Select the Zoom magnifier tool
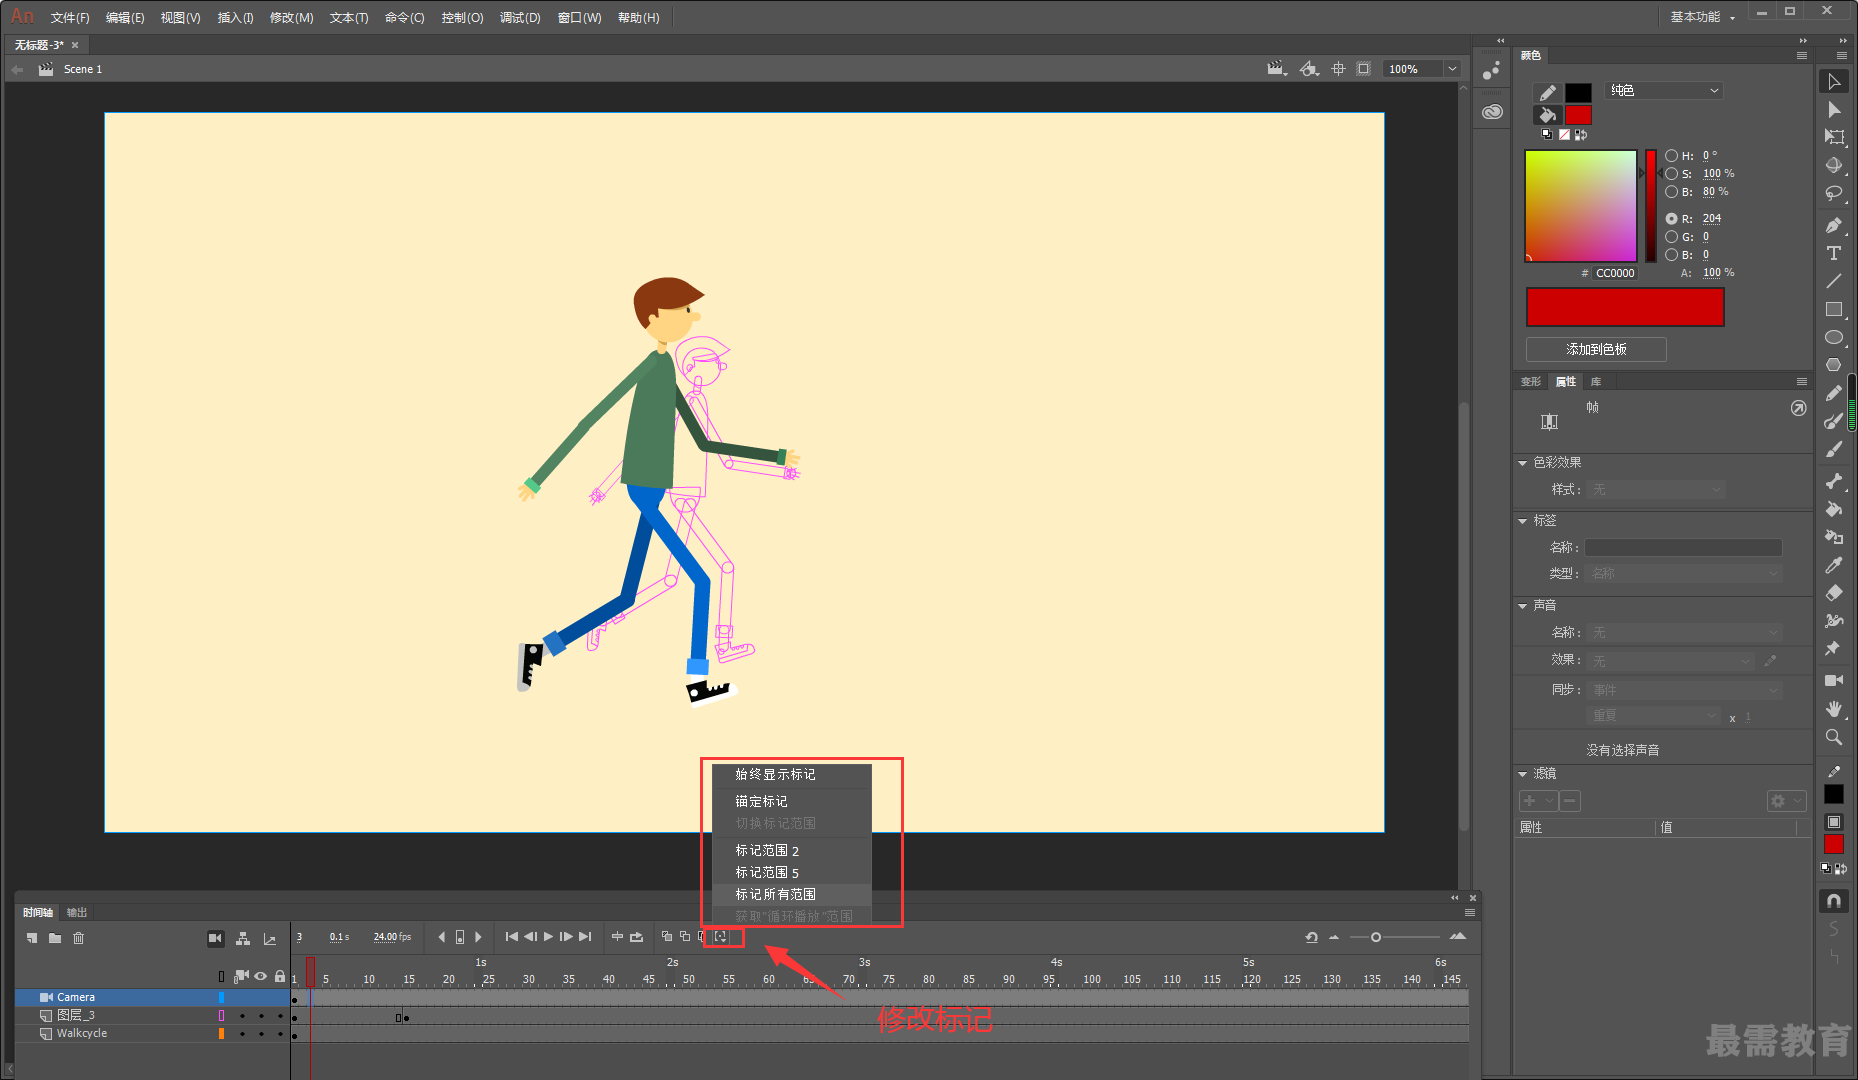Viewport: 1858px width, 1080px height. (1833, 737)
